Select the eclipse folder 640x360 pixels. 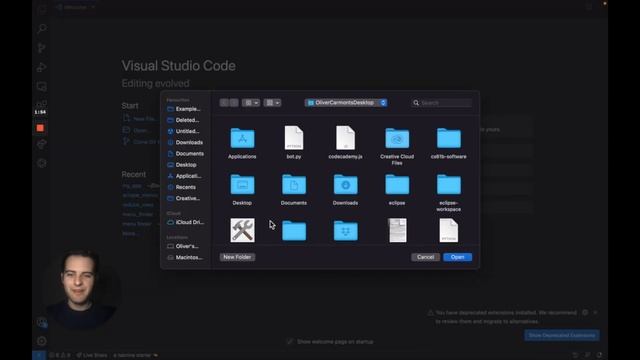(x=397, y=189)
